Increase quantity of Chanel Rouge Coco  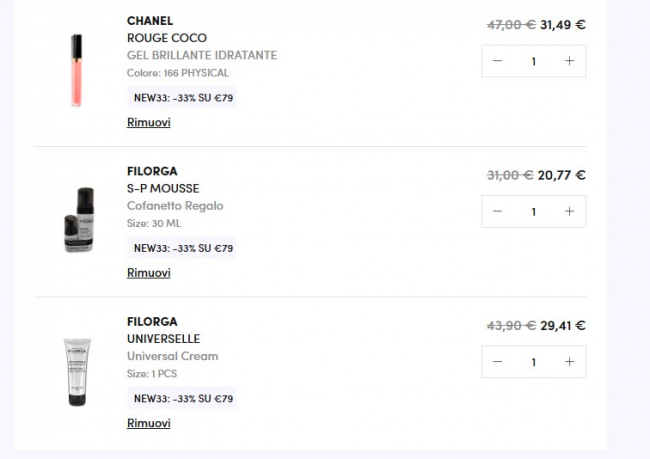569,61
